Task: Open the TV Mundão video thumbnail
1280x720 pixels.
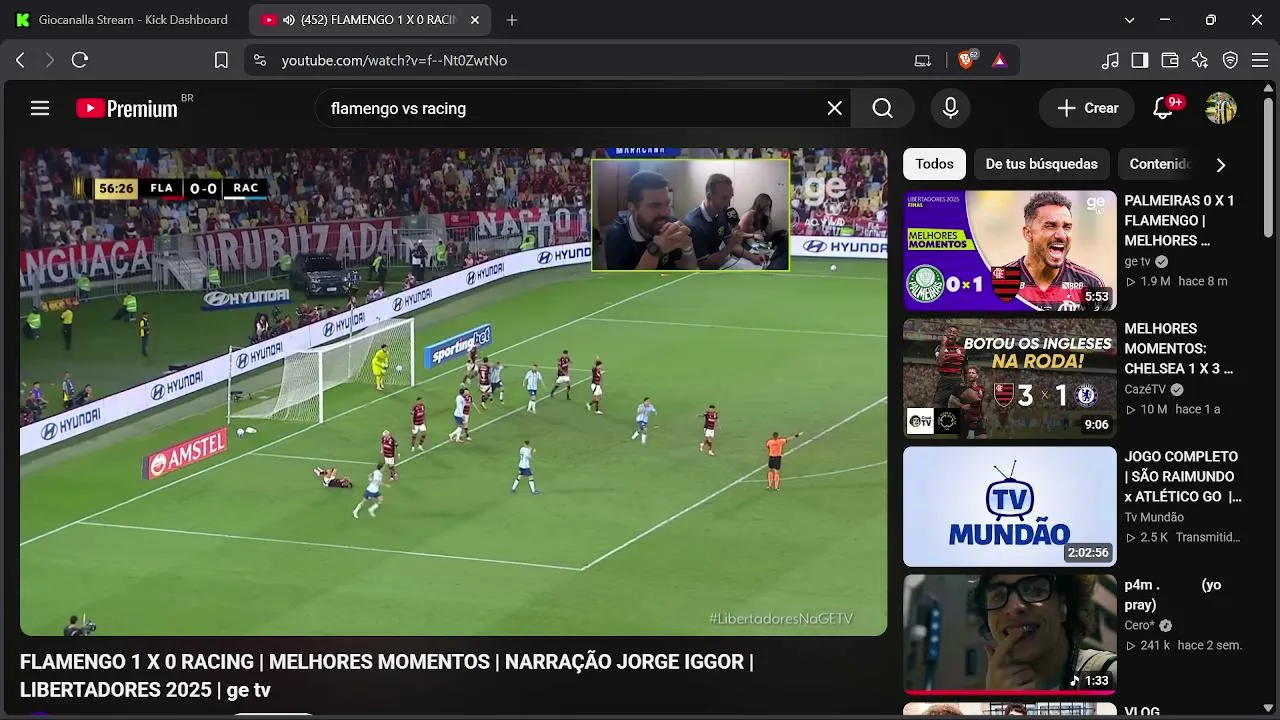Action: [1010, 507]
